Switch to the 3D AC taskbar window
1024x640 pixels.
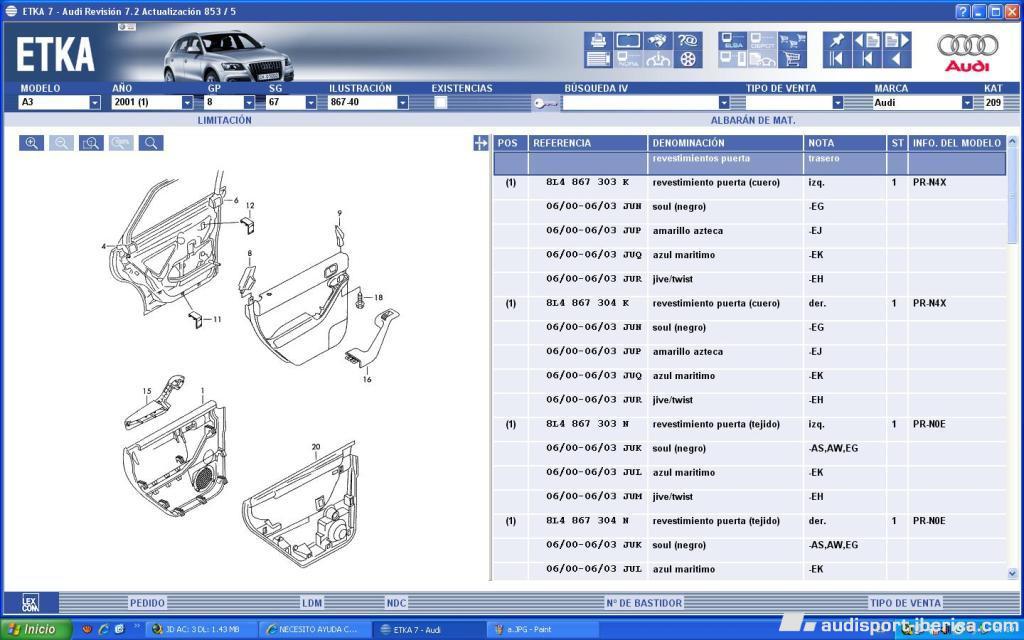pos(201,630)
